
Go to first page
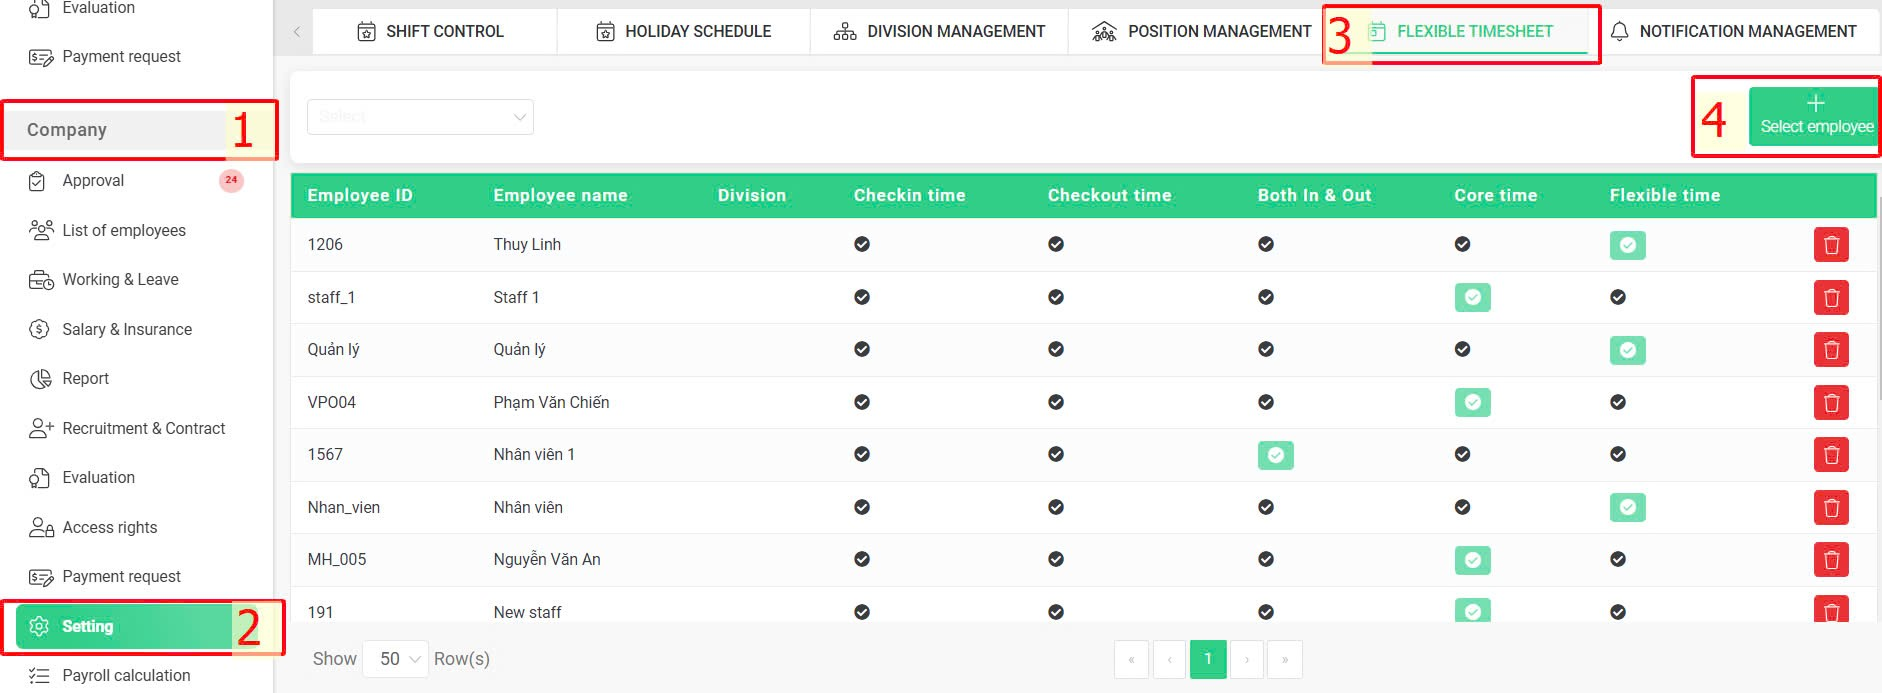[1131, 659]
